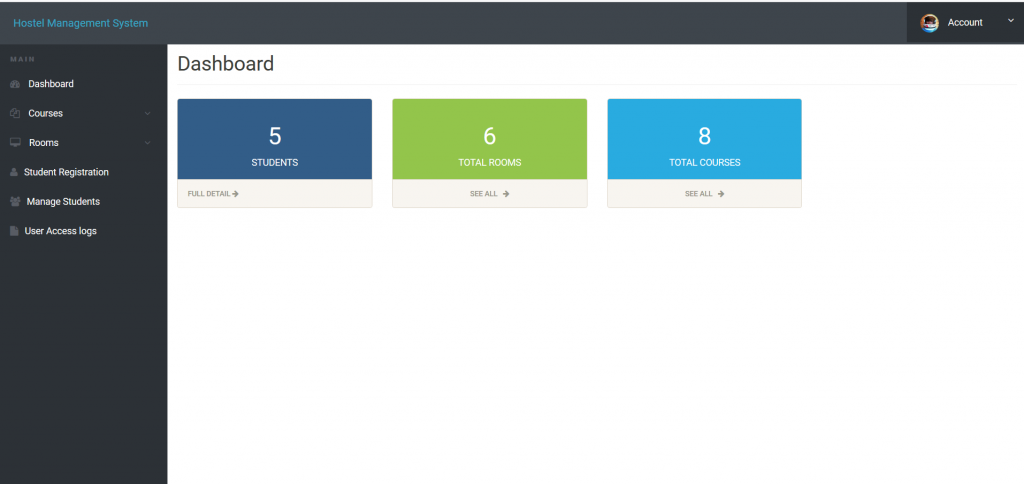This screenshot has height=484, width=1024.
Task: Click the arrow next to FULL DETAIL
Action: [235, 194]
